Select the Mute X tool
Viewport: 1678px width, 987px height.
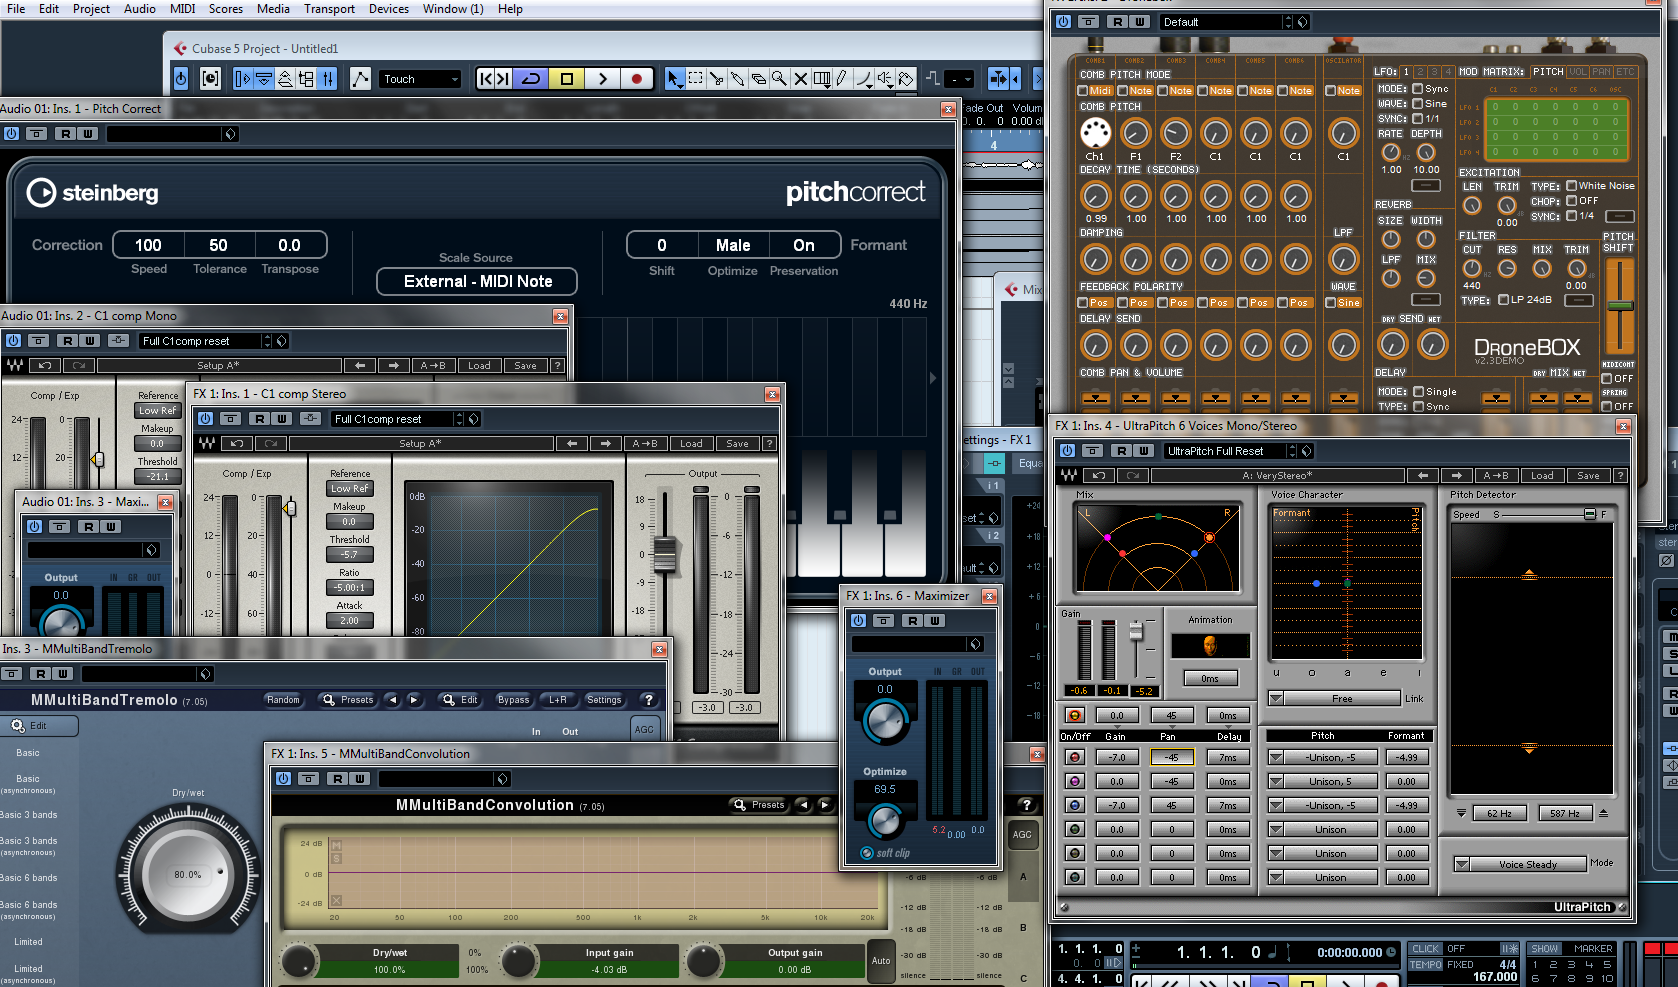[801, 79]
